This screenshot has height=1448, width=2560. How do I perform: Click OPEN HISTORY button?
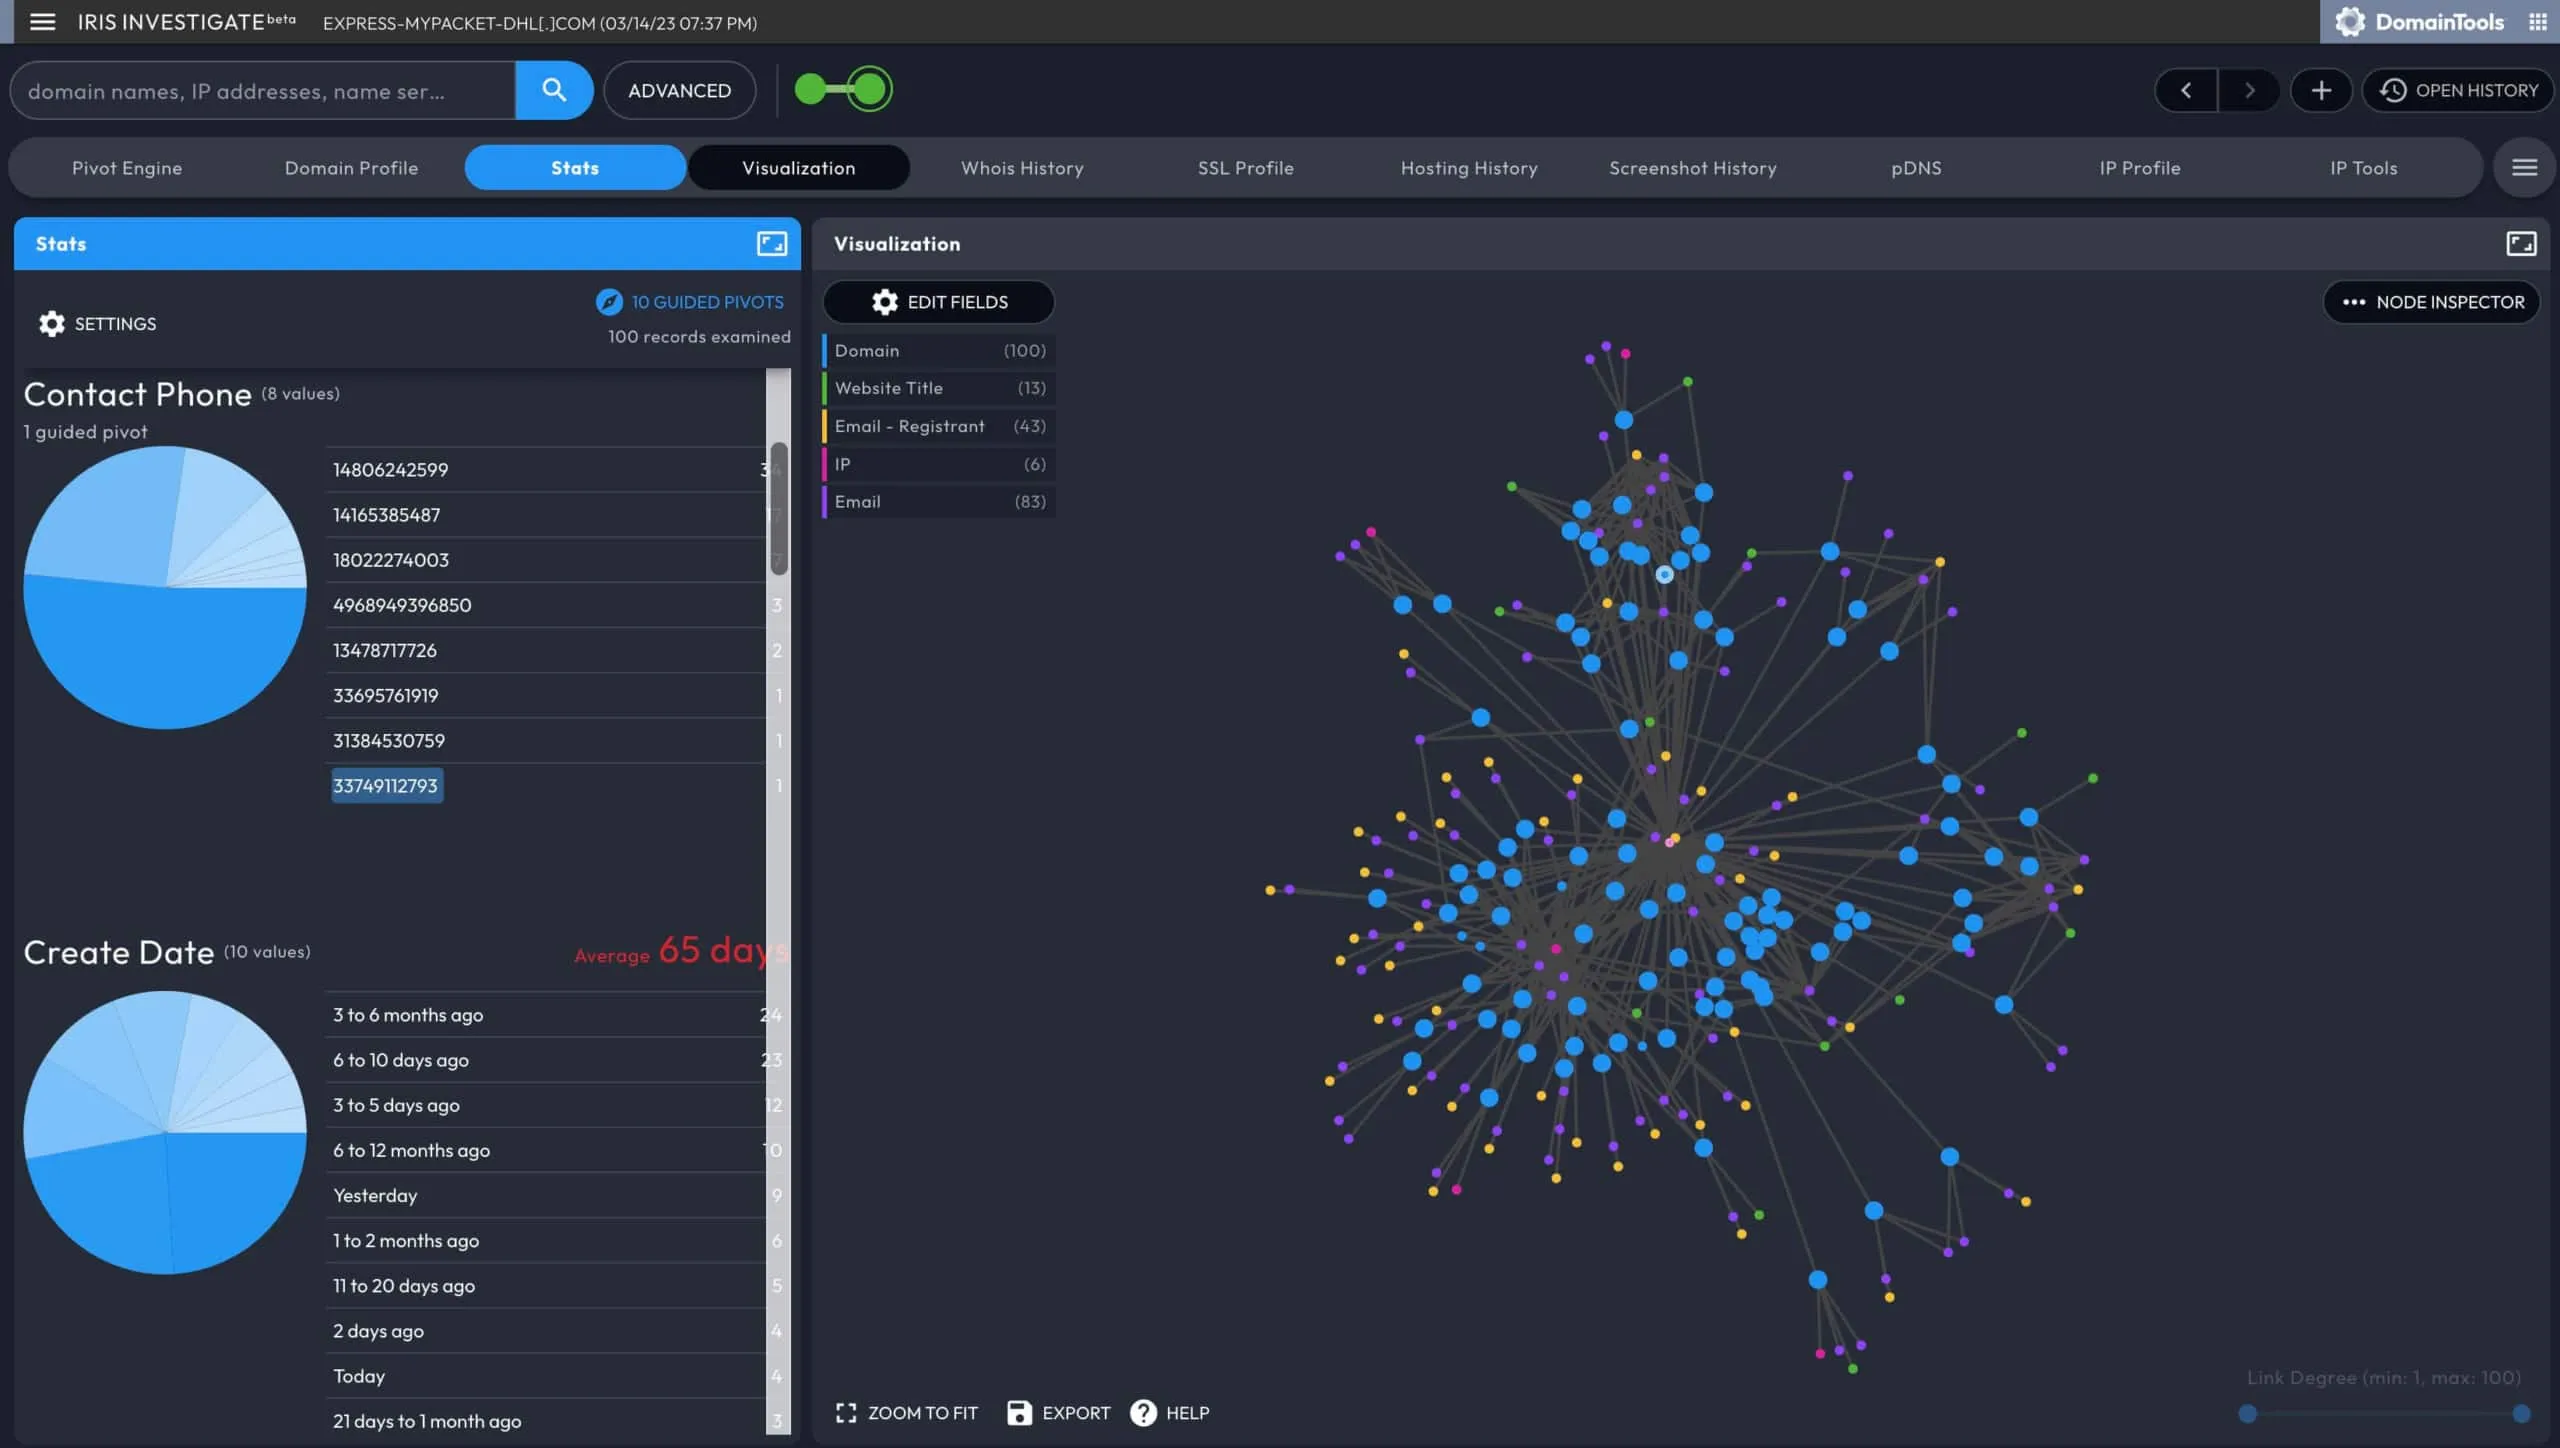(2459, 91)
